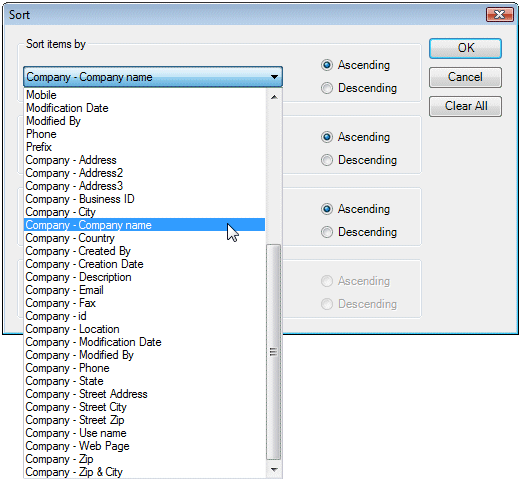Image resolution: width=521 pixels, height=481 pixels.
Task: Click the scroll up arrow in dropdown list
Action: click(x=274, y=97)
